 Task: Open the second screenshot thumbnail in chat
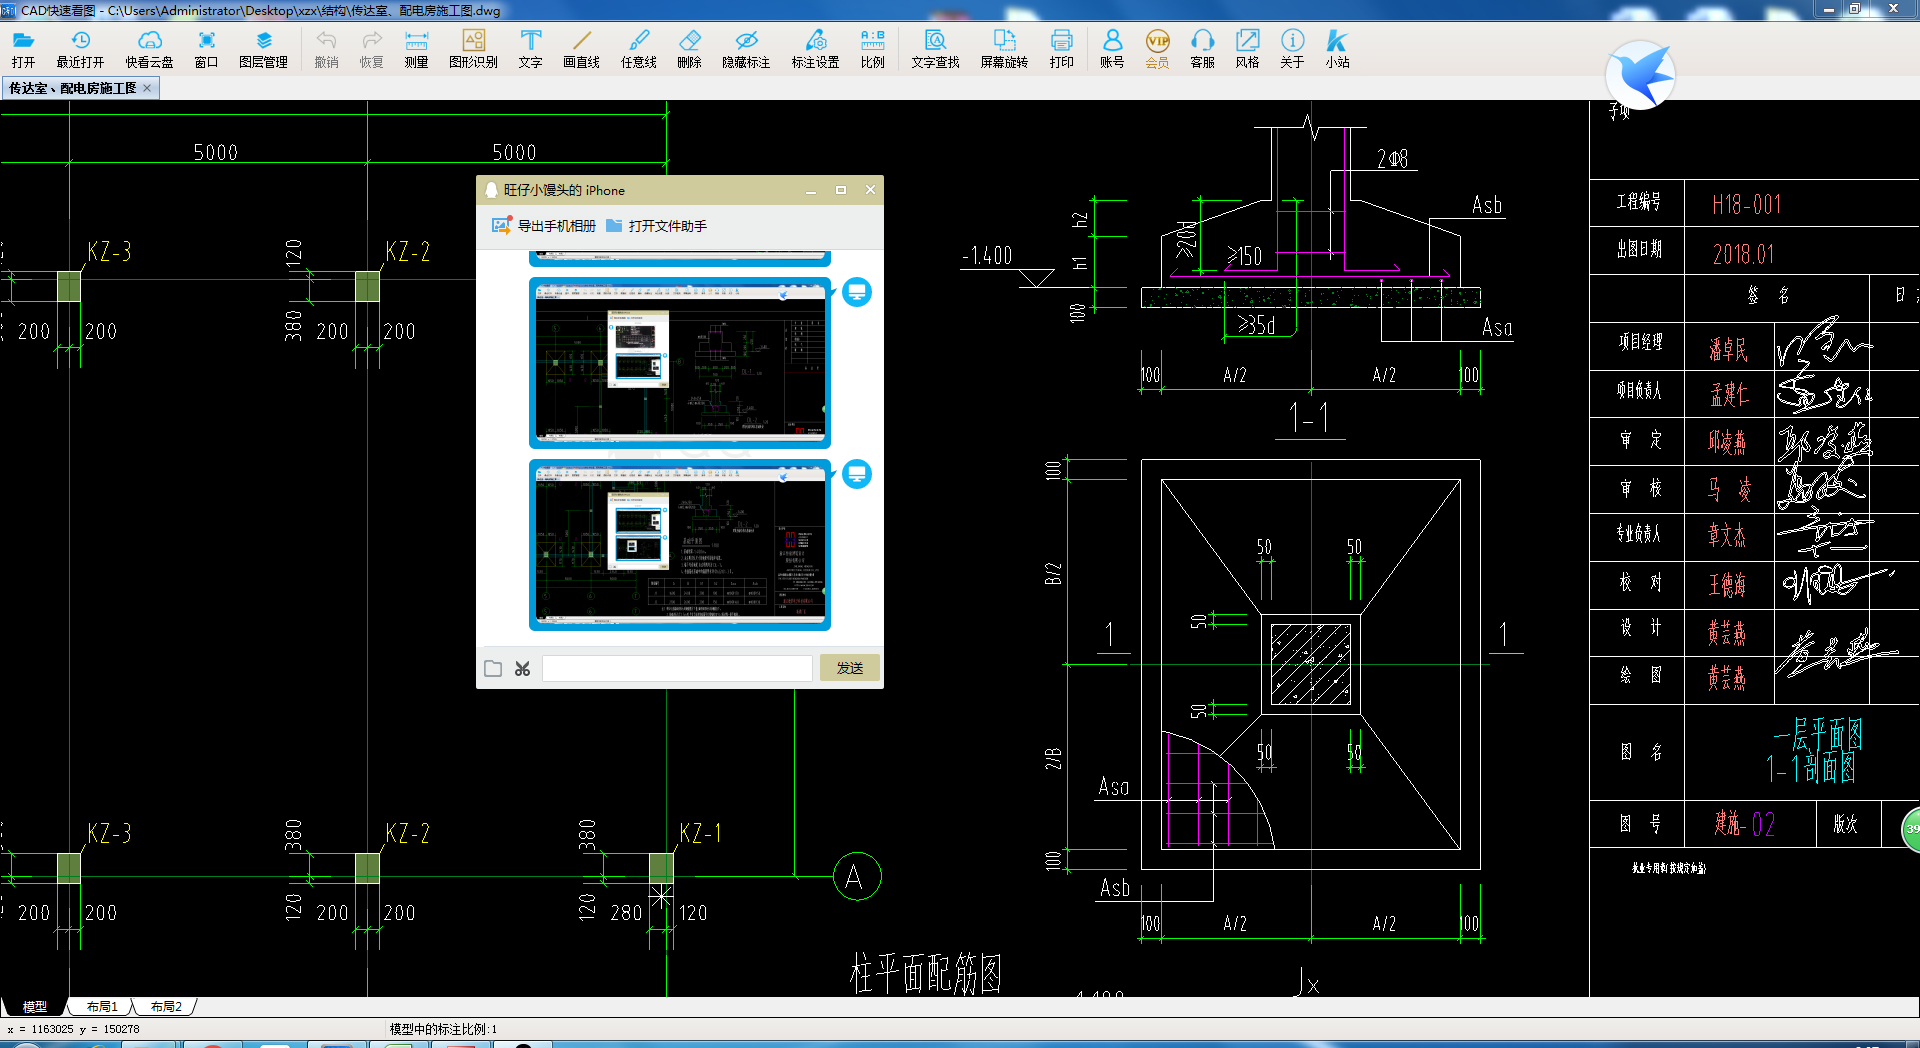click(680, 545)
